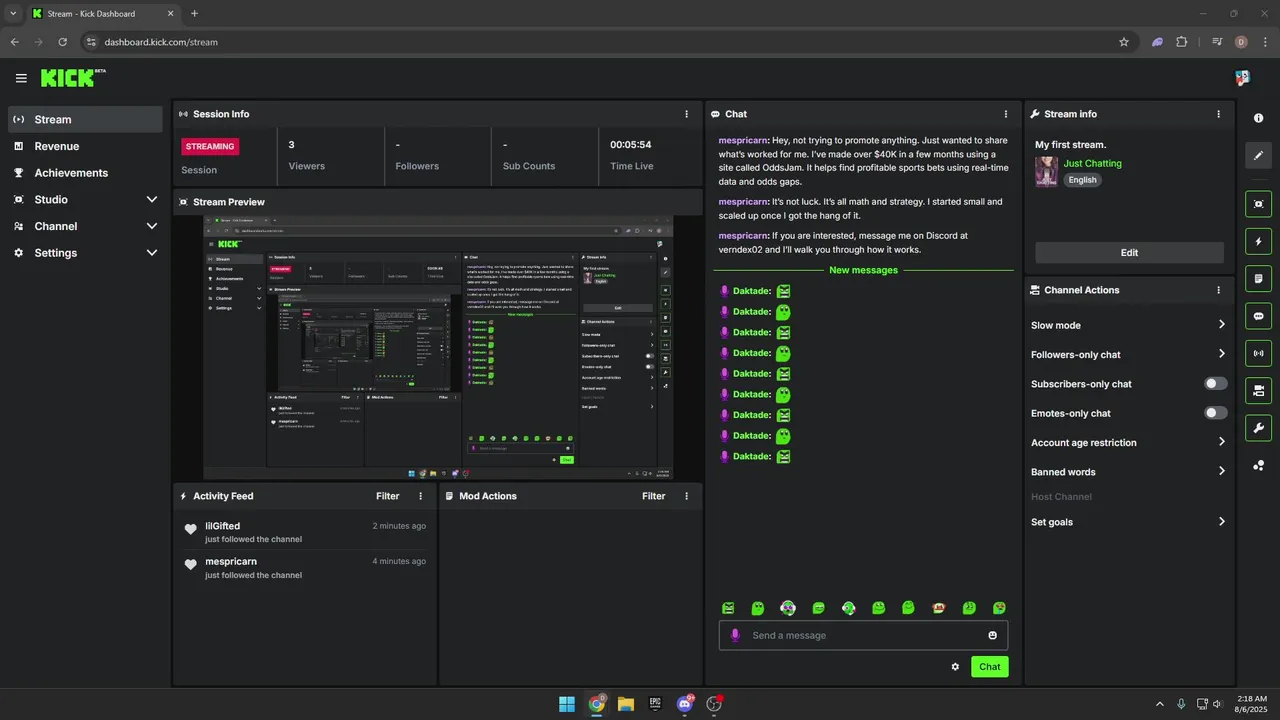
Task: Bookmark this page with the star icon
Action: (x=1124, y=42)
